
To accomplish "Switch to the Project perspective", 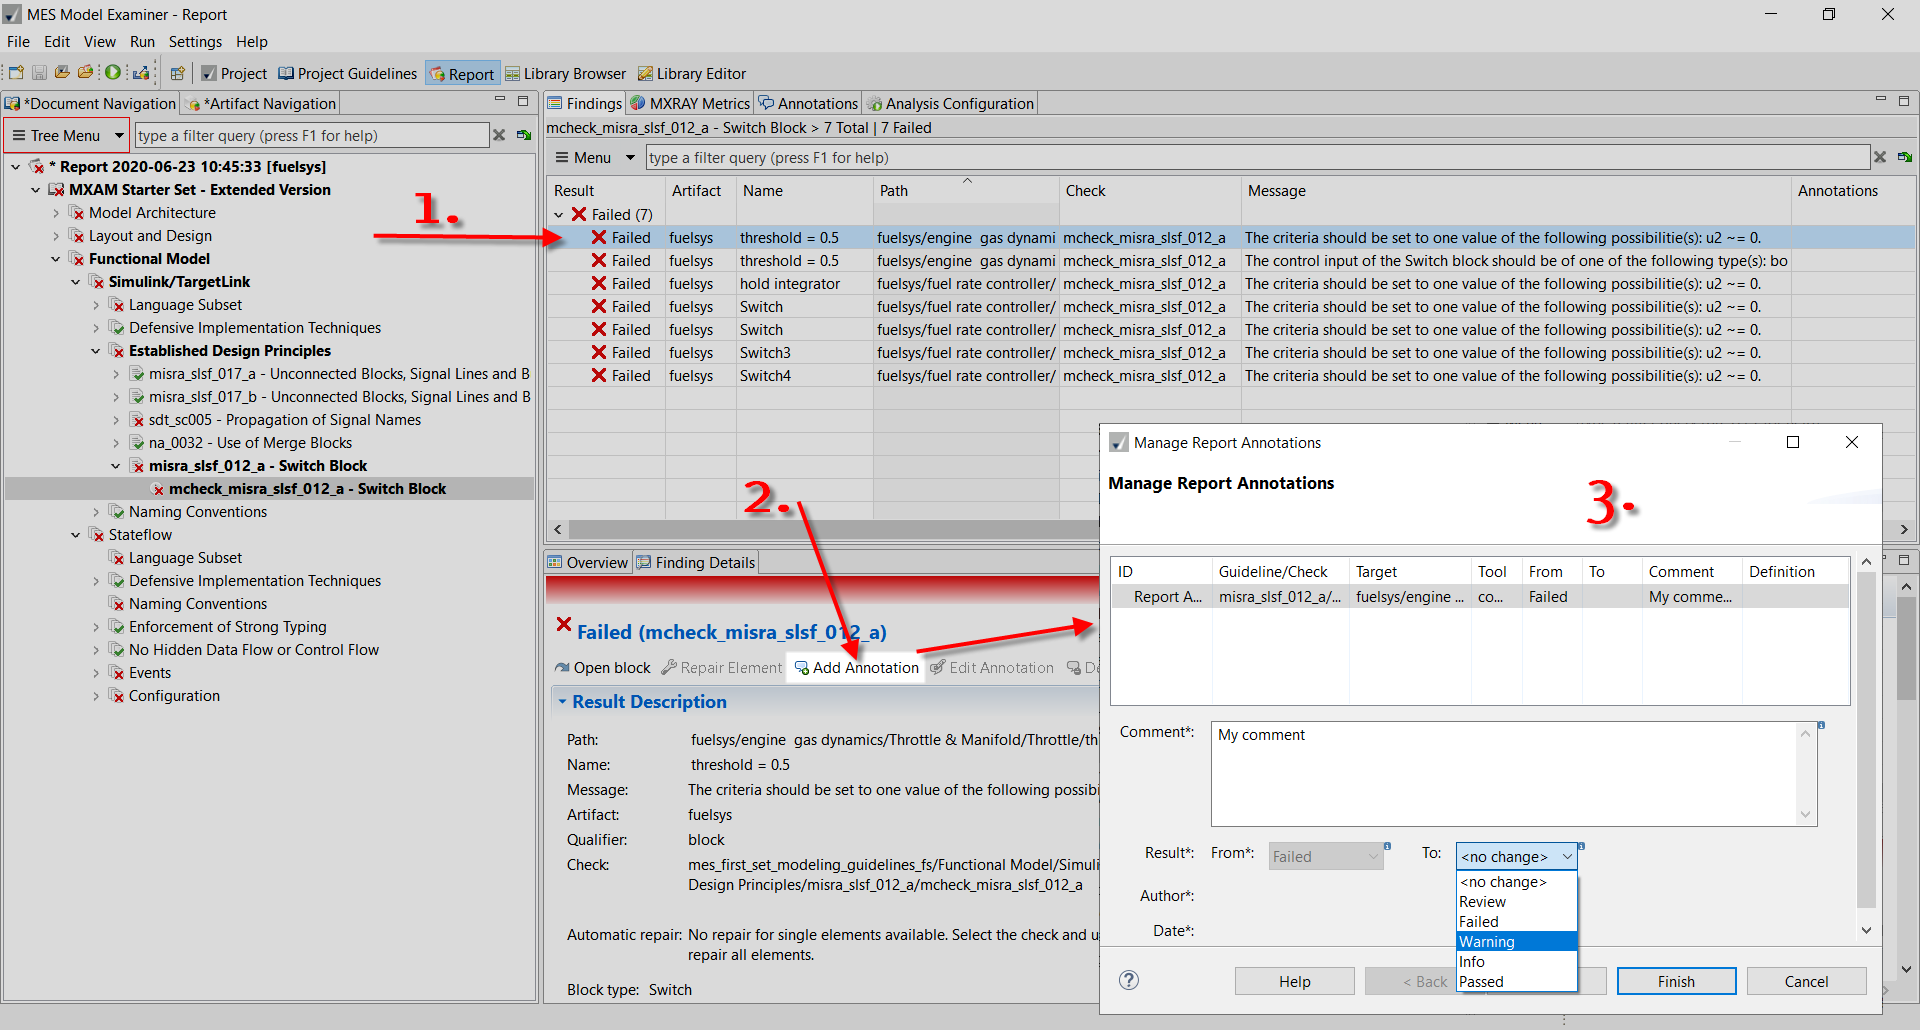I will click(234, 73).
